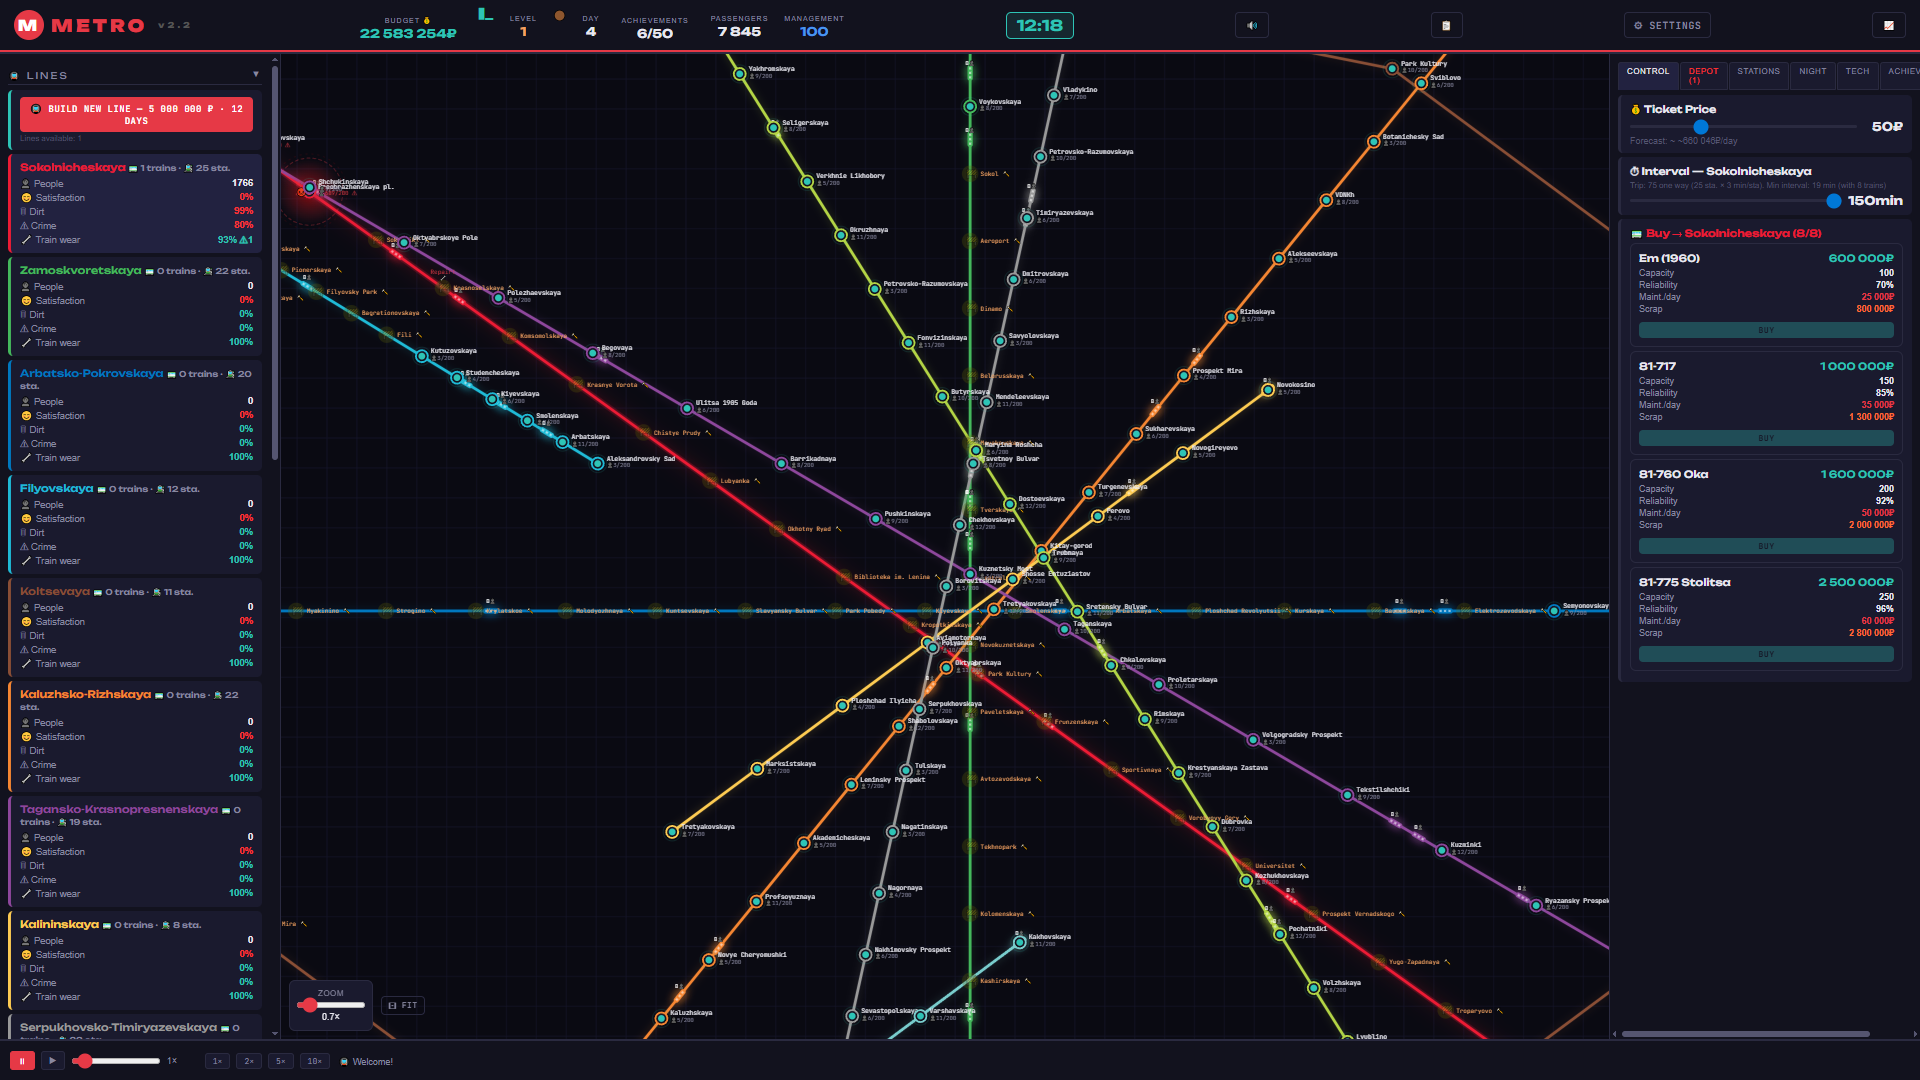
Task: Select Voykovskaya station on the map
Action: pos(969,106)
